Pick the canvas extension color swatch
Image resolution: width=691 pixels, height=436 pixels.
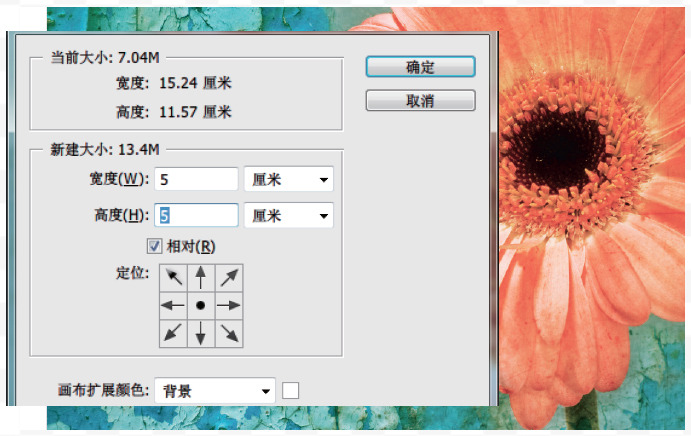tap(290, 391)
